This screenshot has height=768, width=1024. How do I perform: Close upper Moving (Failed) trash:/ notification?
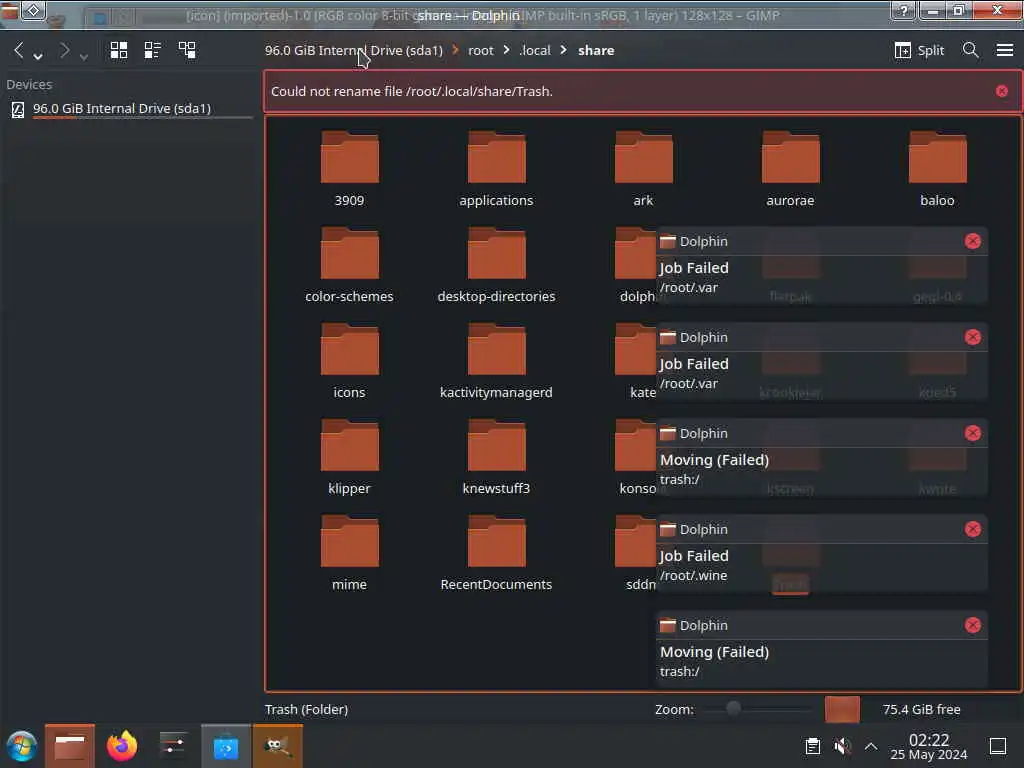point(972,433)
